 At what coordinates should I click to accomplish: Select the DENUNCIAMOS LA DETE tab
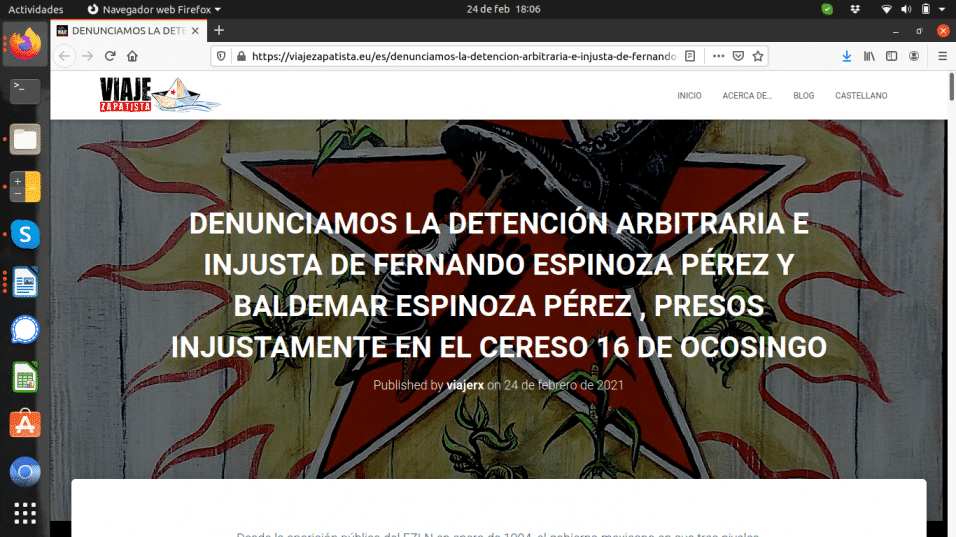[x=129, y=30]
